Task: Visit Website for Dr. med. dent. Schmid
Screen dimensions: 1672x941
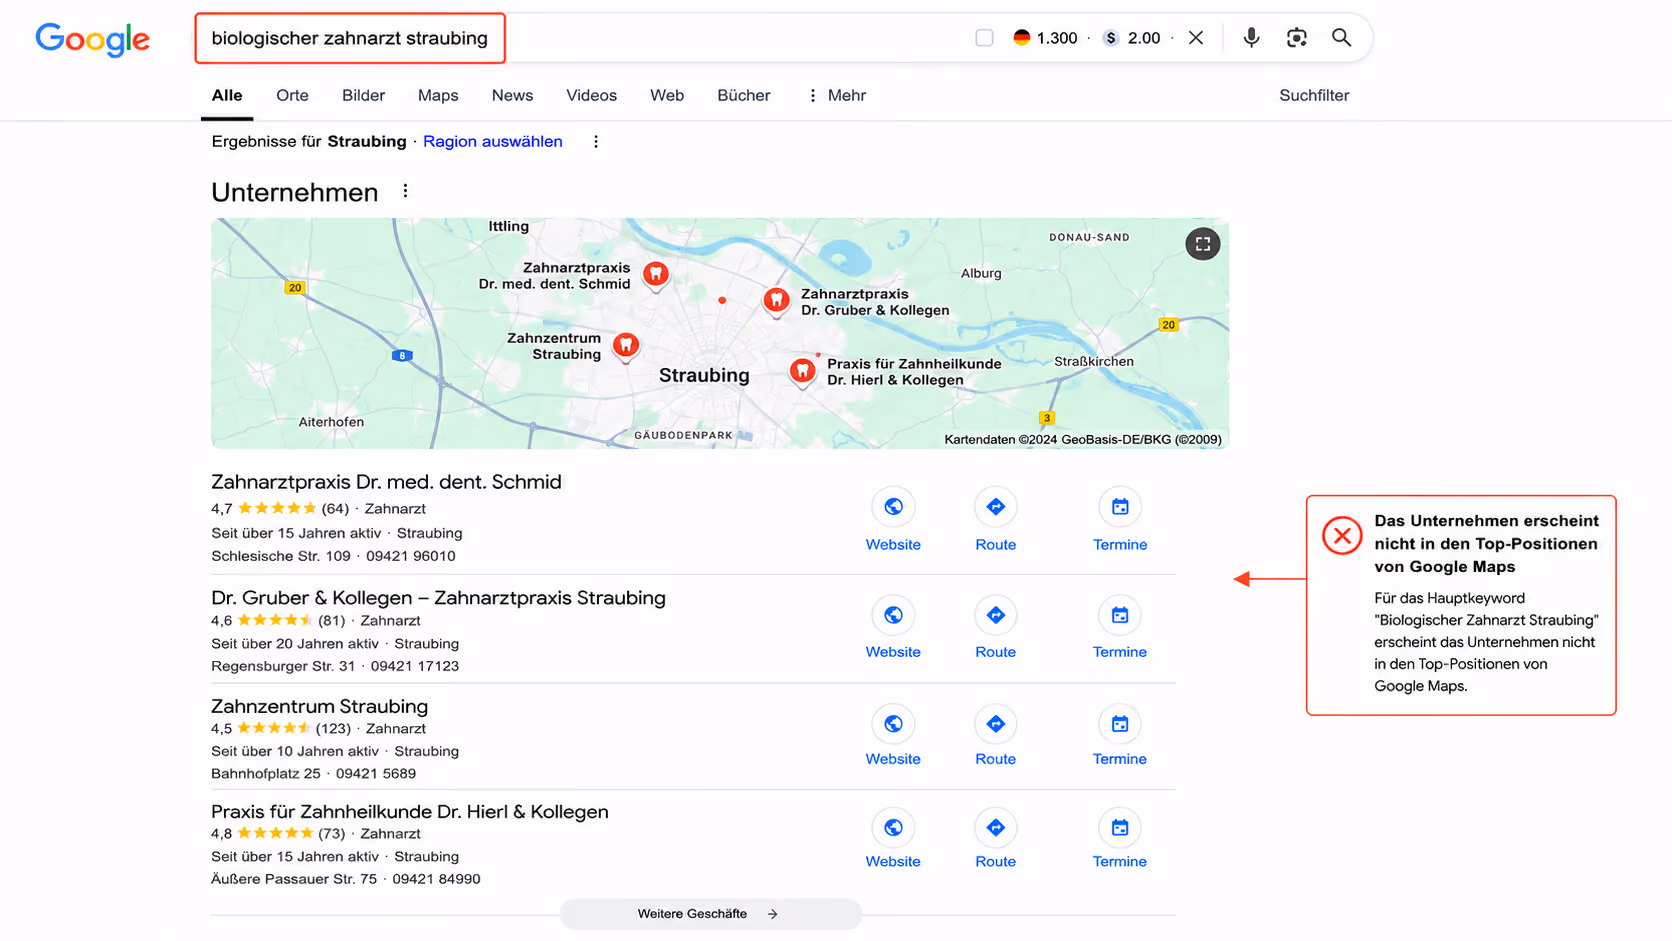Action: point(893,520)
